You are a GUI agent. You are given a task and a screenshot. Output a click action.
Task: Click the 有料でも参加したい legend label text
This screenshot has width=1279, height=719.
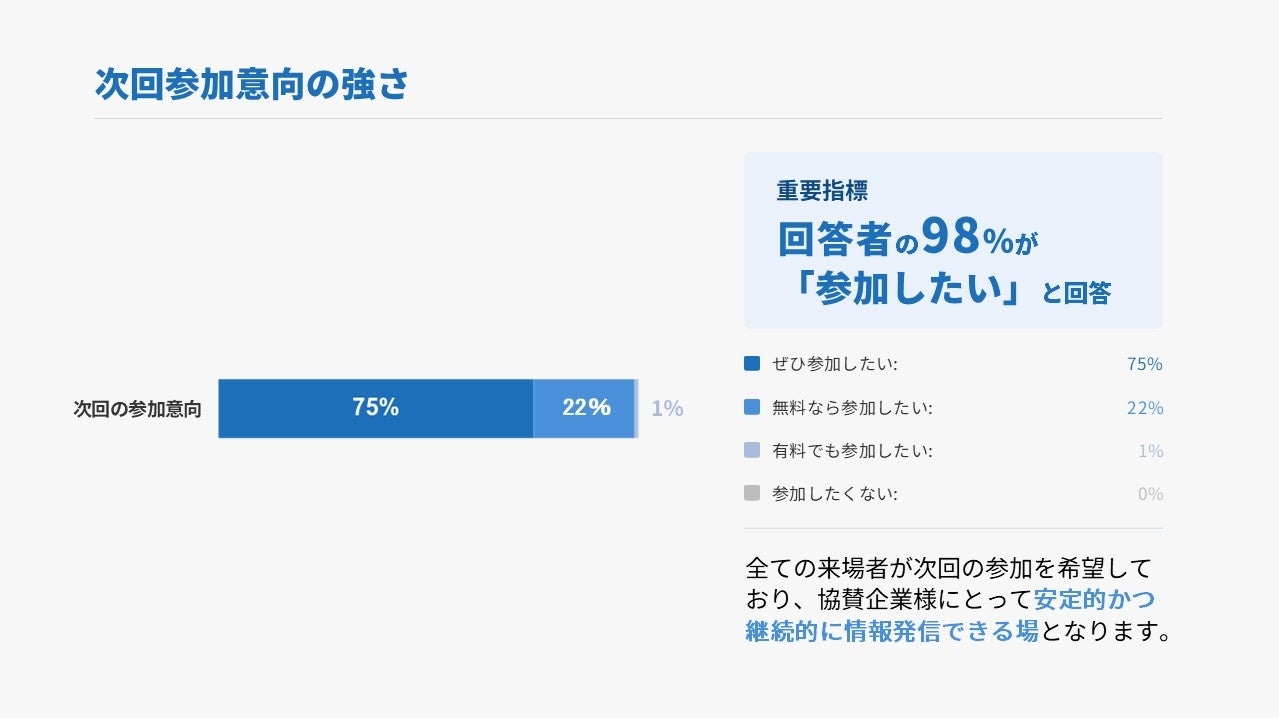[x=852, y=451]
